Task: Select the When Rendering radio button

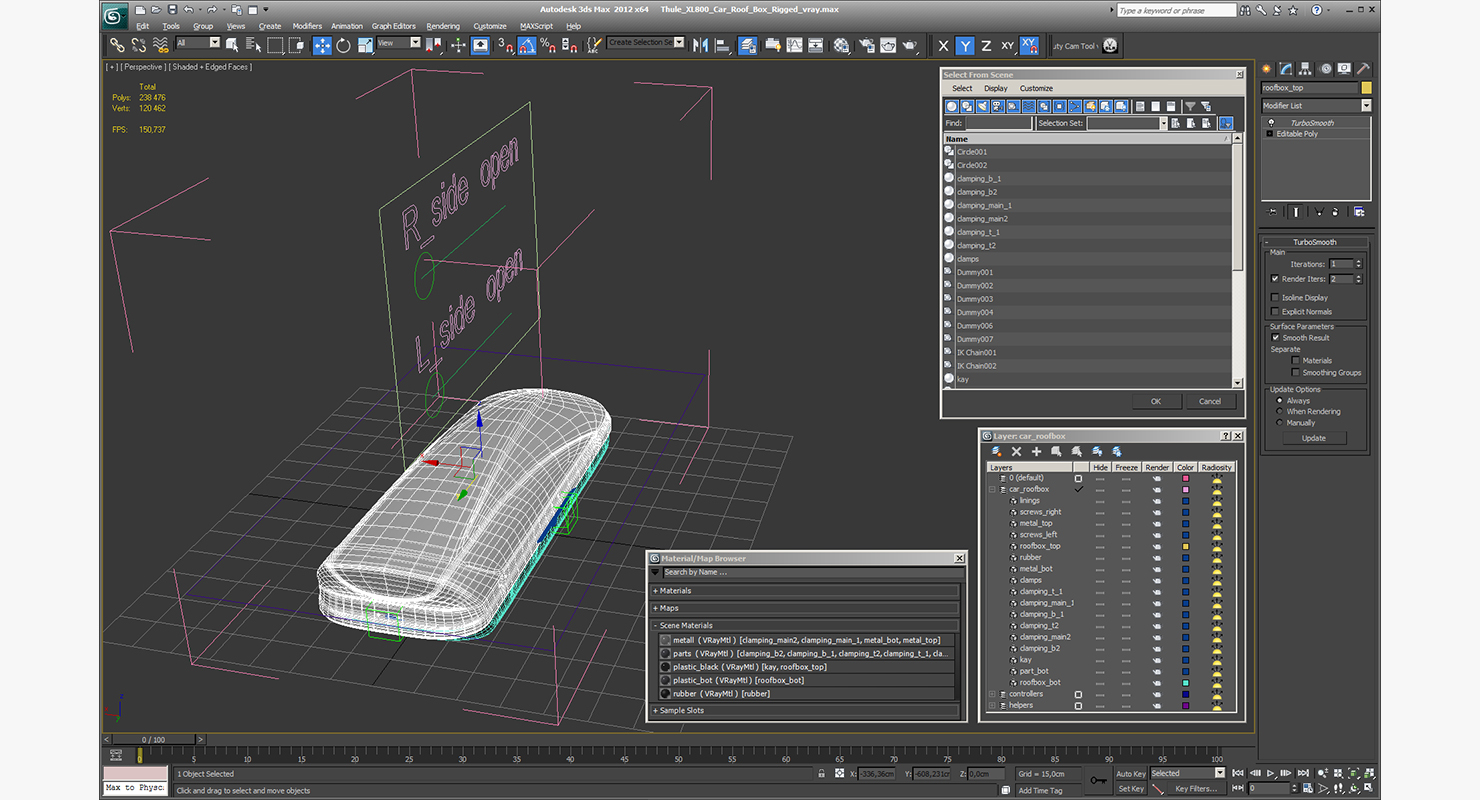Action: click(1280, 411)
